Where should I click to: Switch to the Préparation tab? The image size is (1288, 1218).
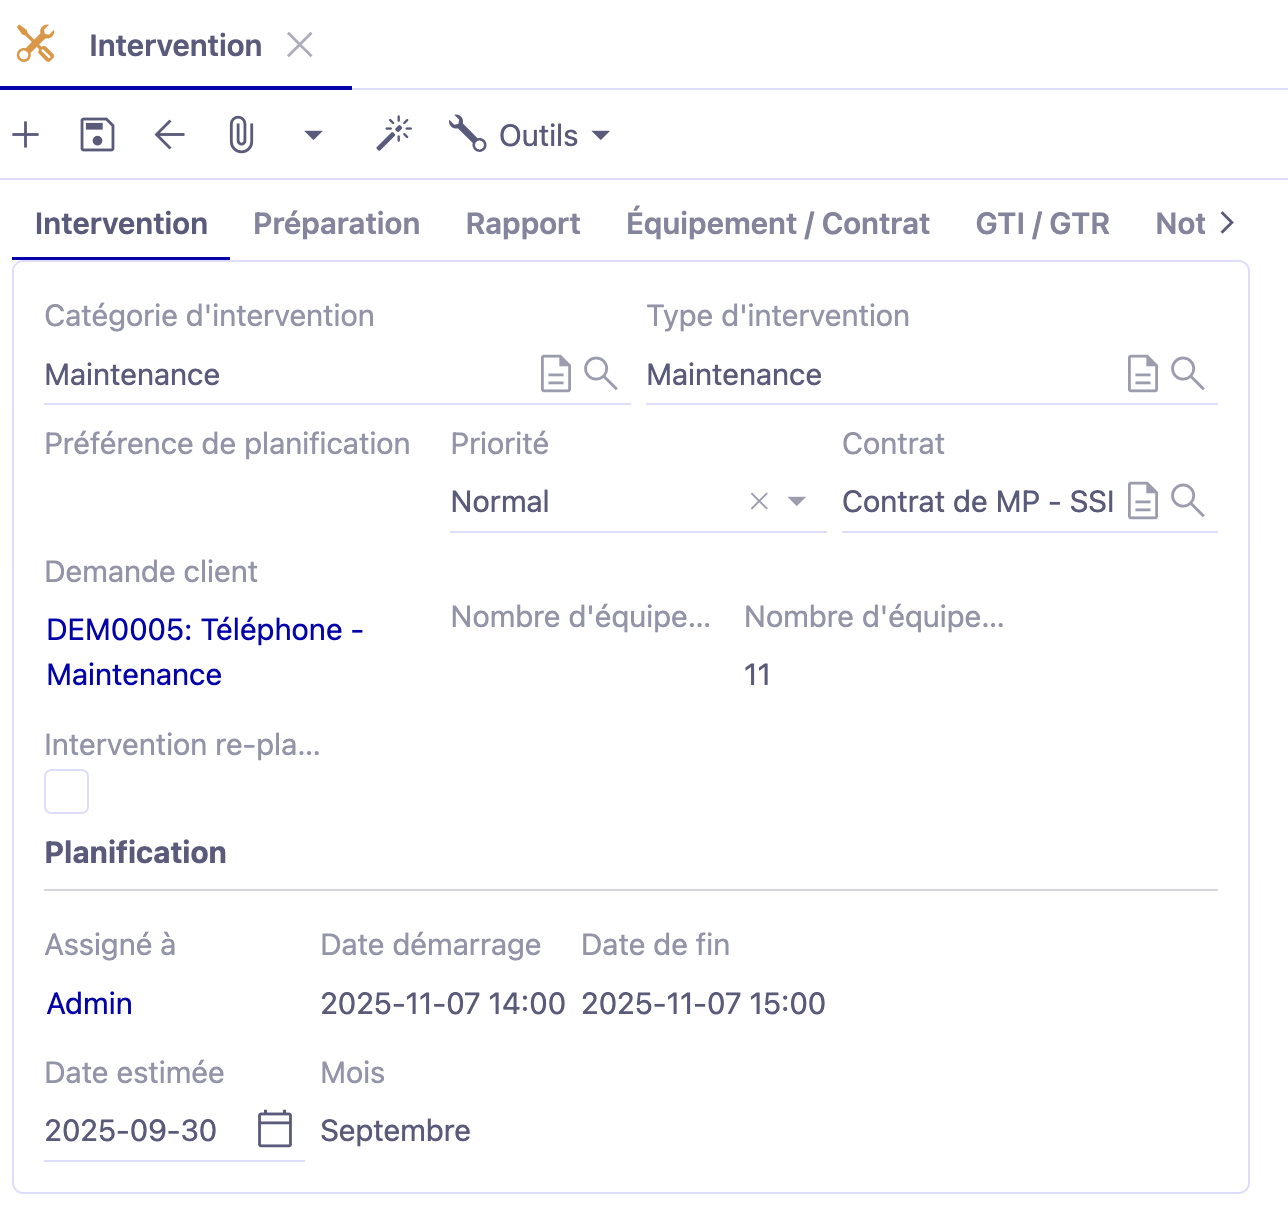click(x=336, y=223)
